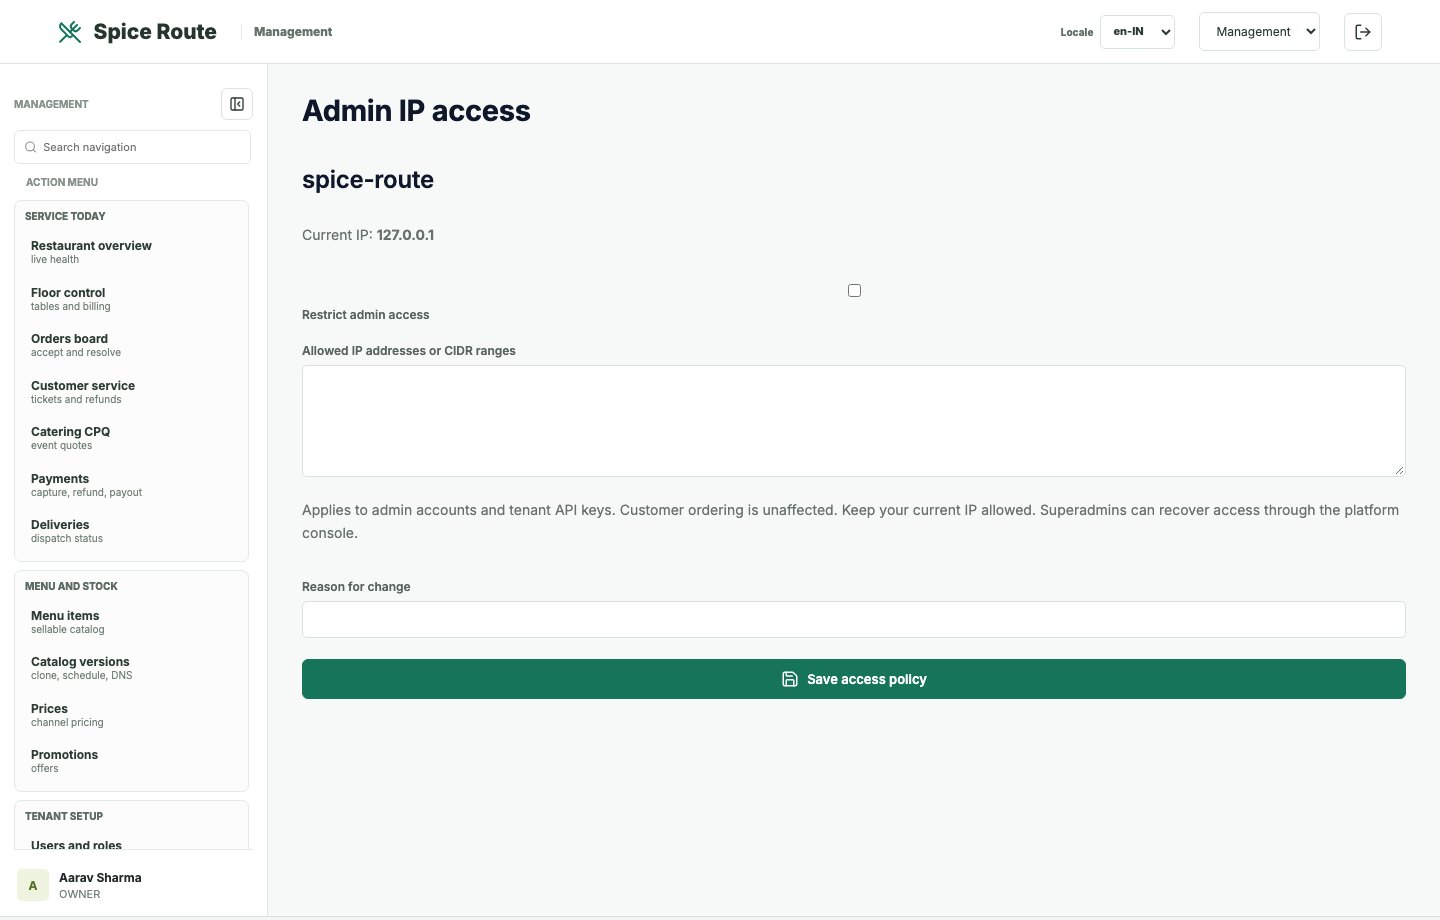Image resolution: width=1440 pixels, height=920 pixels.
Task: Enable the Restrict admin access checkbox
Action: tap(854, 290)
